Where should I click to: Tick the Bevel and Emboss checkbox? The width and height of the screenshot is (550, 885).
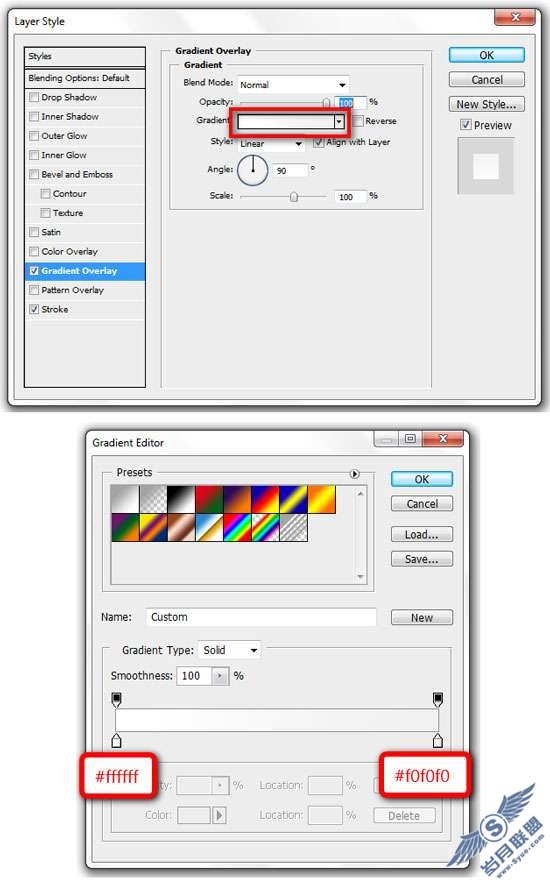click(x=34, y=174)
